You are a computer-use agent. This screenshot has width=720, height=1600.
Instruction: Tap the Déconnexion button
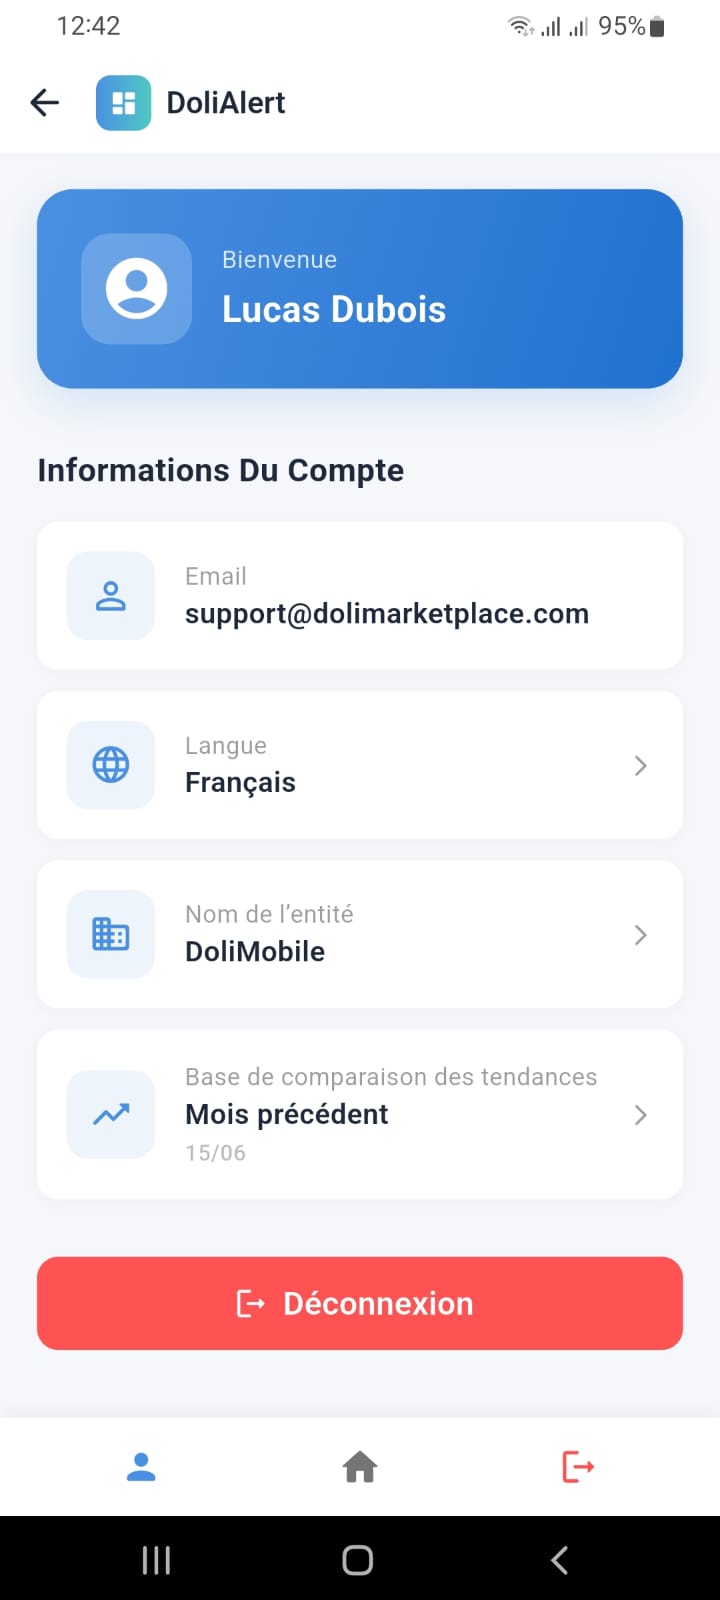360,1303
